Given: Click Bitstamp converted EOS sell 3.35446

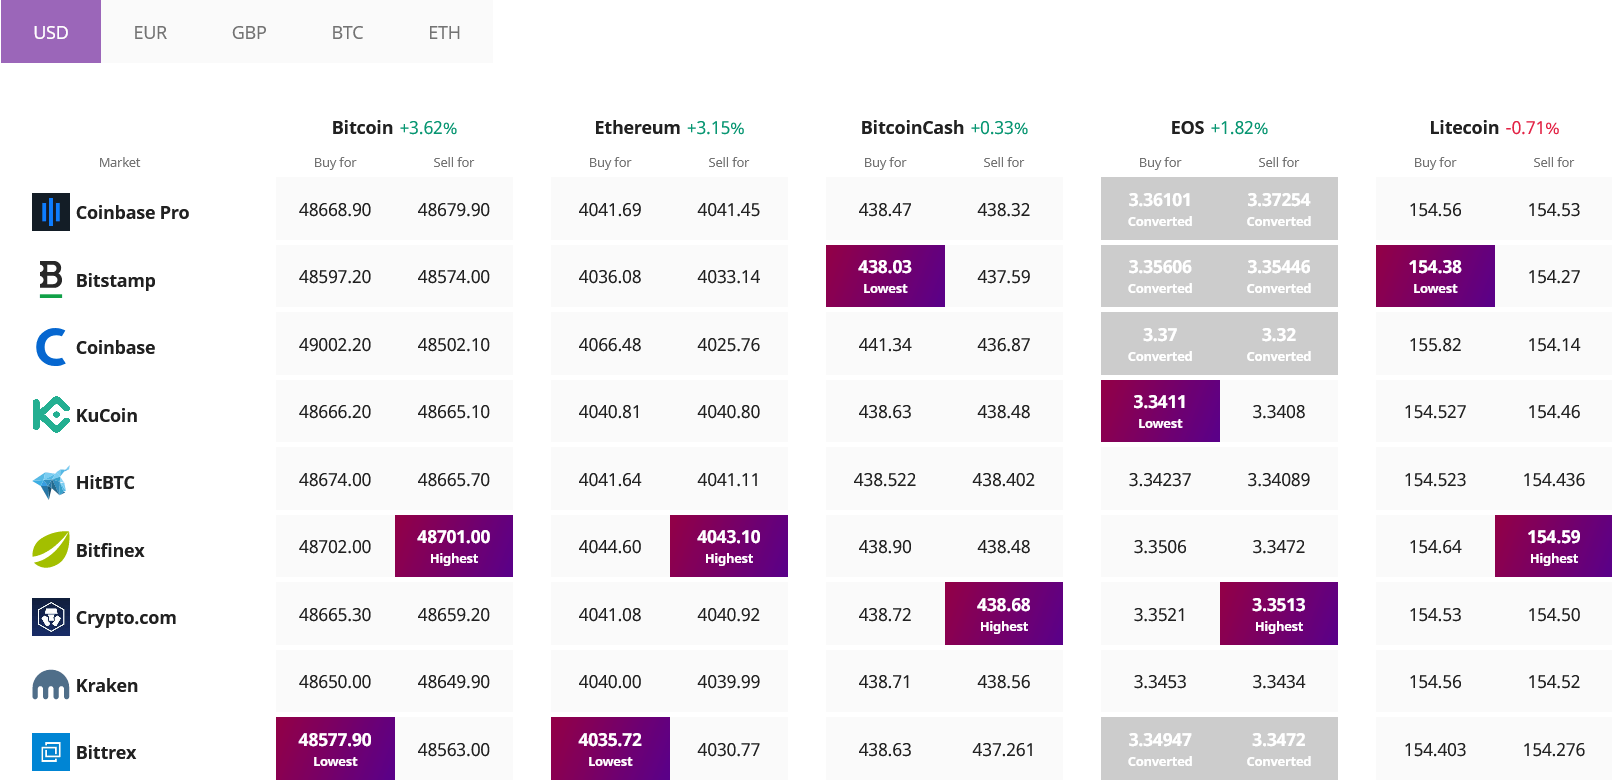Looking at the screenshot, I should pos(1279,276).
